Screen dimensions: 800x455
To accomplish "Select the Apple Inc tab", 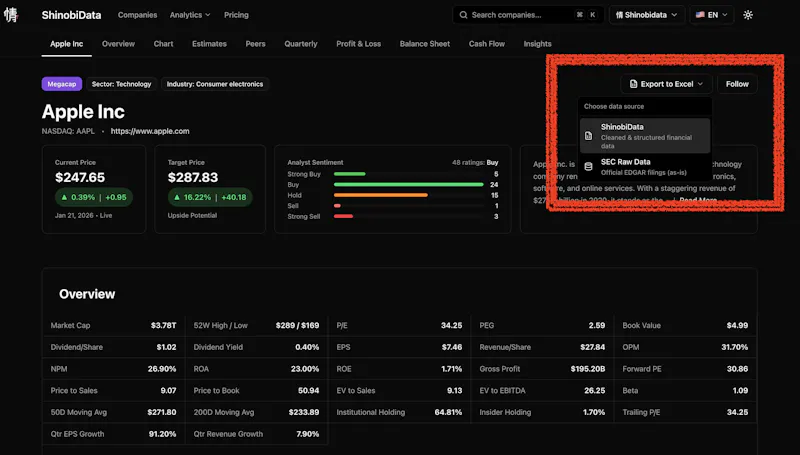I will pyautogui.click(x=66, y=44).
